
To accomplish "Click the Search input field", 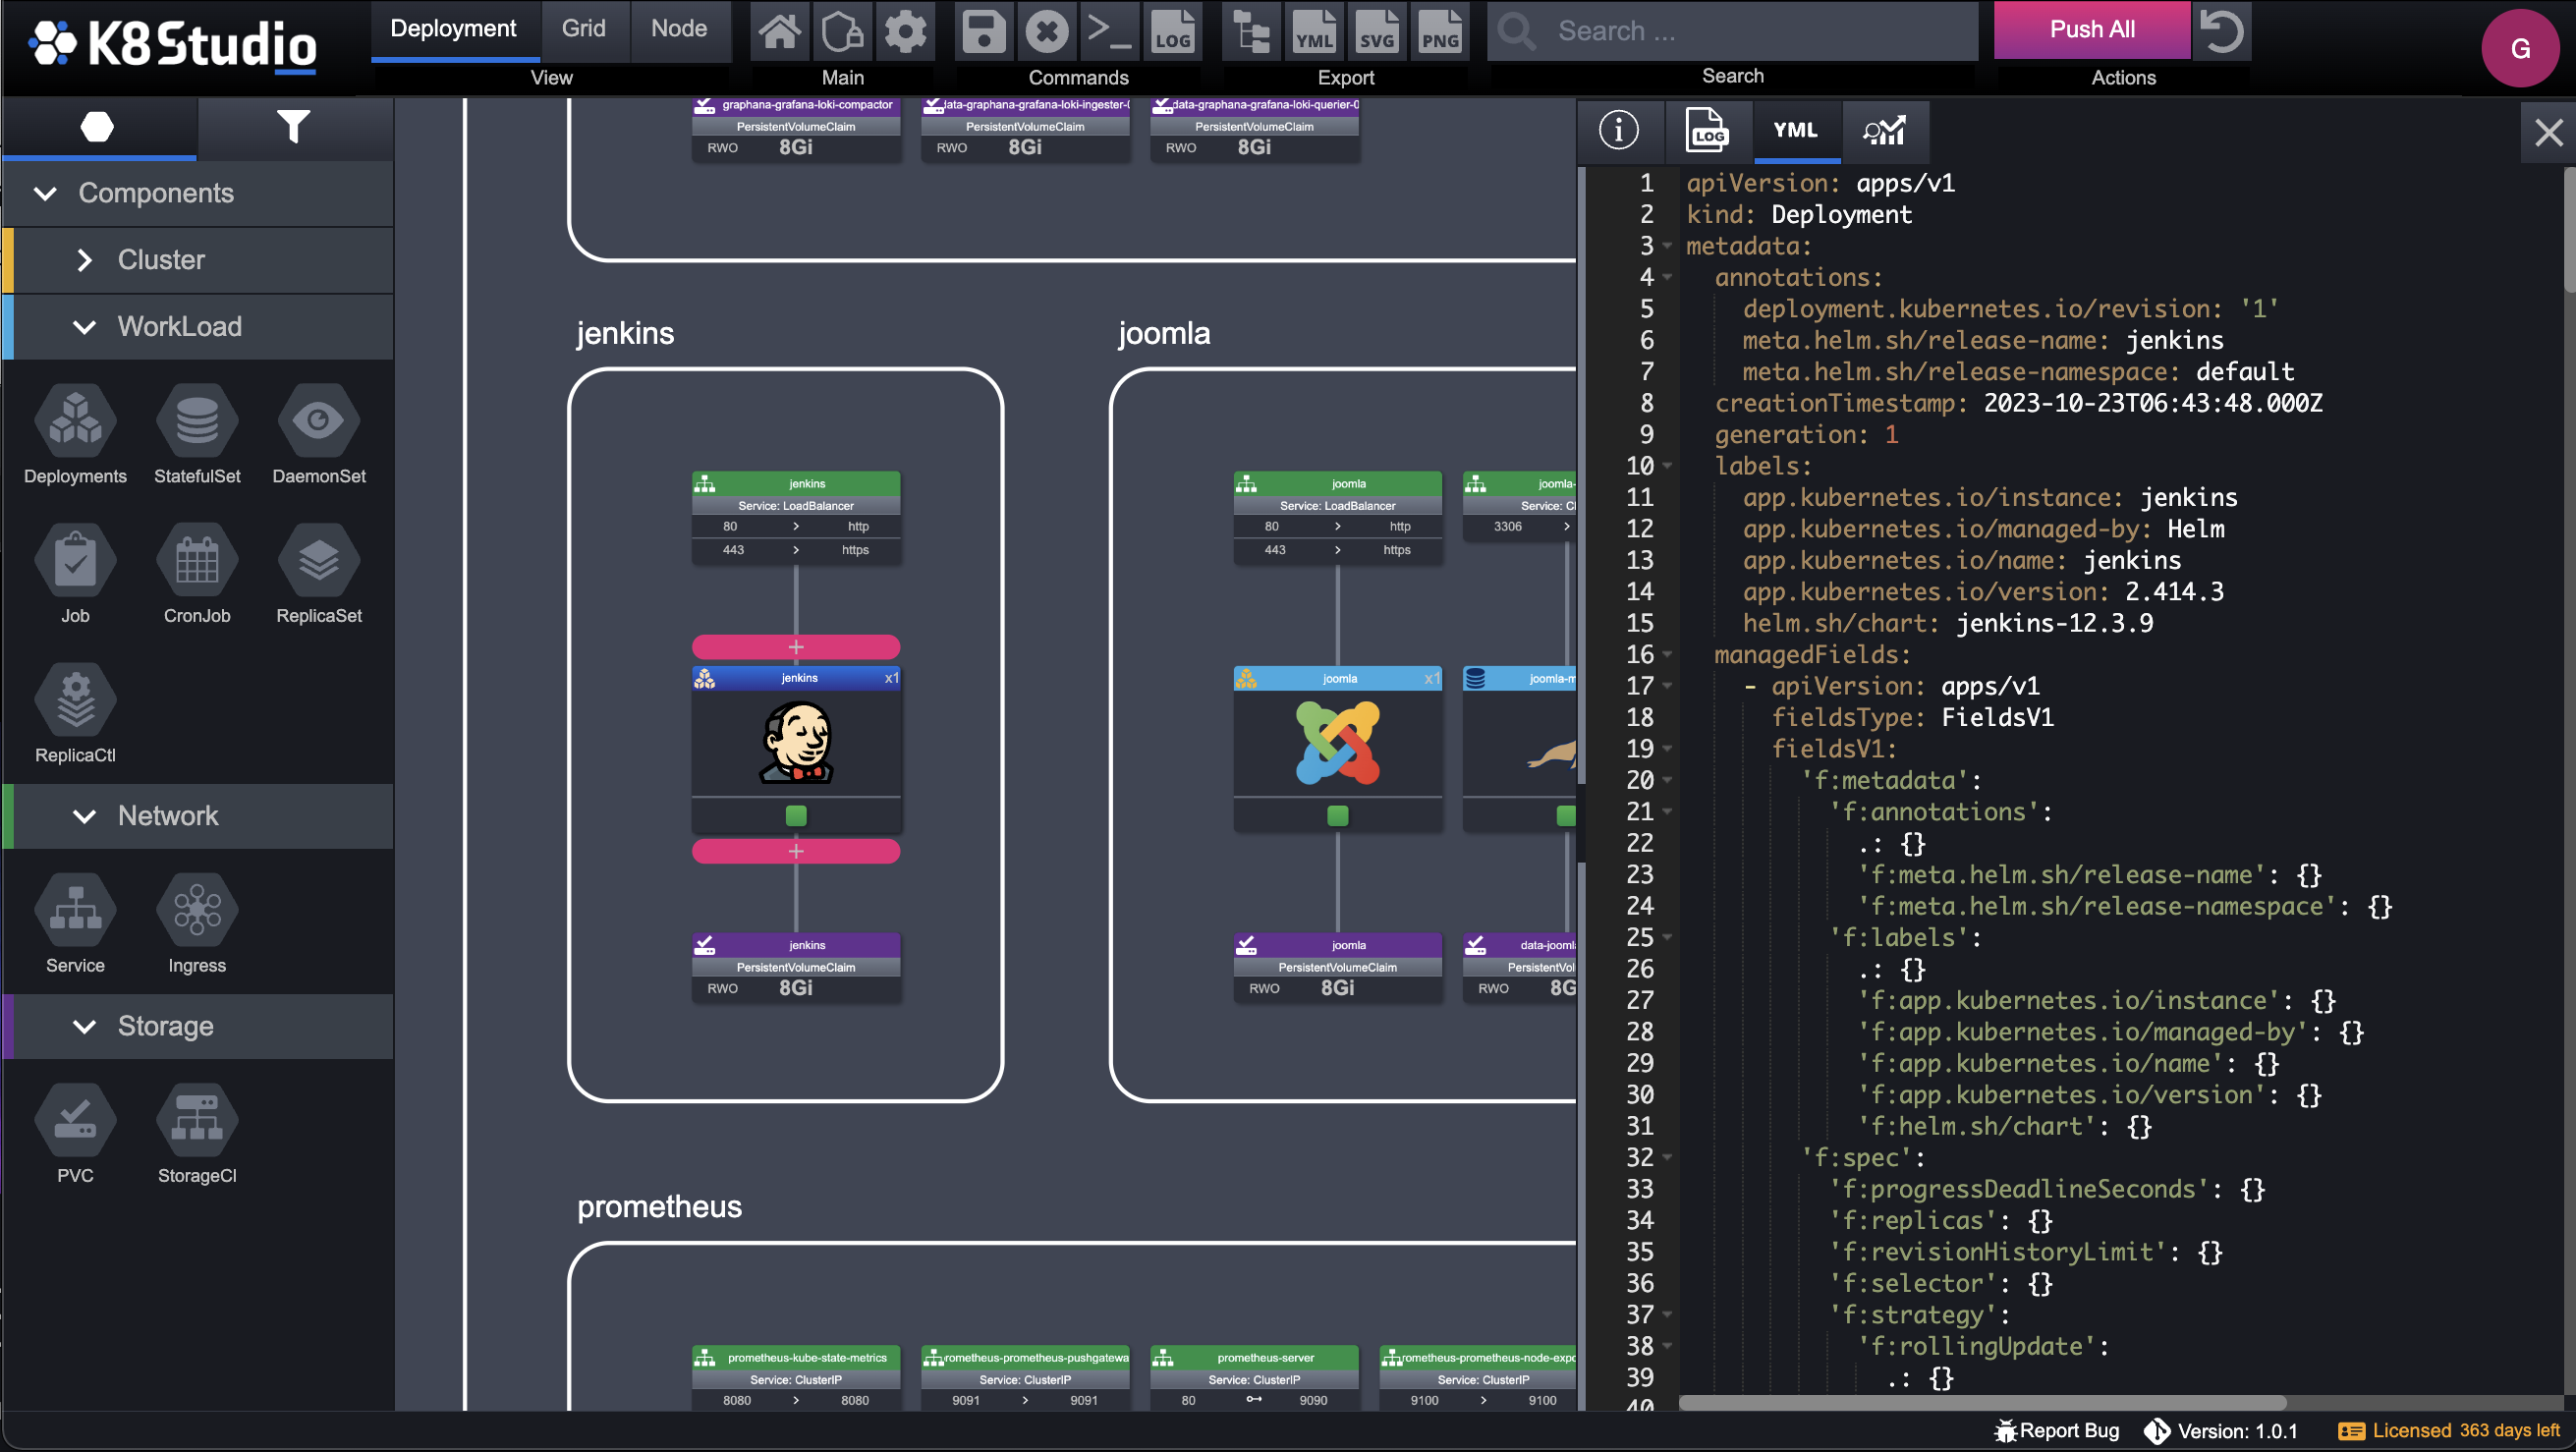I will (x=1733, y=31).
